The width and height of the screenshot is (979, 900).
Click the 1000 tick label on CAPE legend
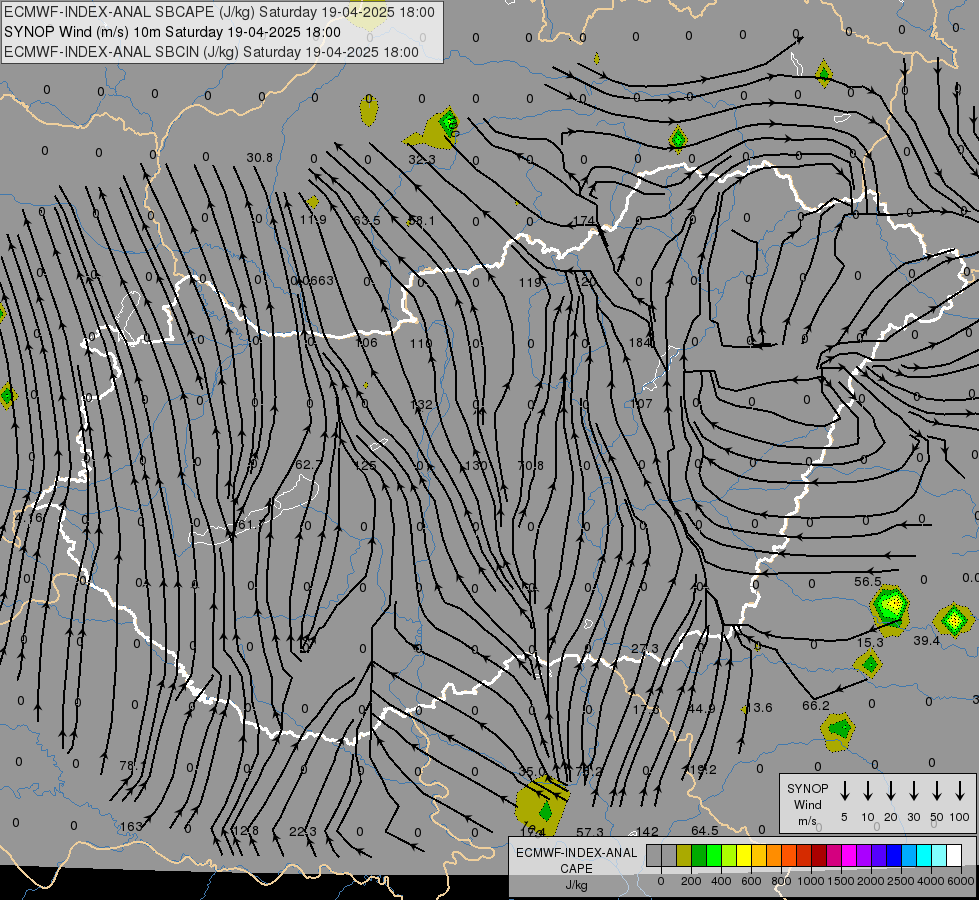coord(810,881)
